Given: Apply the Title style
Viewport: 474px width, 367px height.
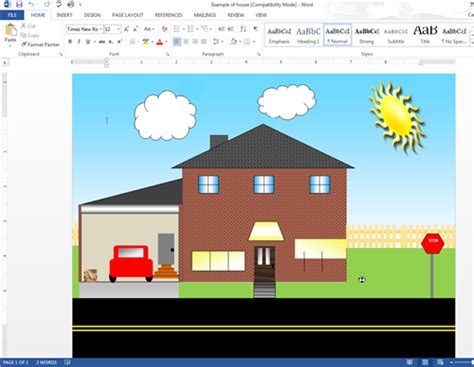Looking at the screenshot, I should (x=425, y=35).
